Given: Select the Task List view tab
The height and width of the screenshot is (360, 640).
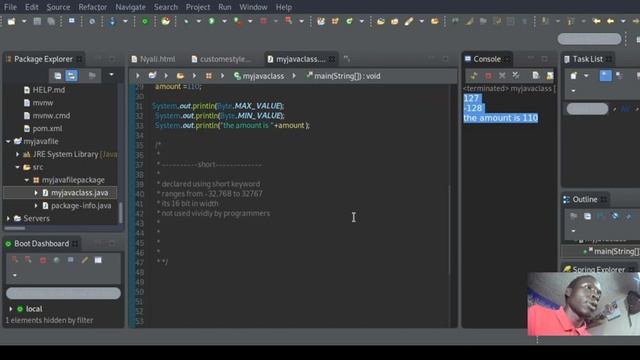Looking at the screenshot, I should click(587, 59).
